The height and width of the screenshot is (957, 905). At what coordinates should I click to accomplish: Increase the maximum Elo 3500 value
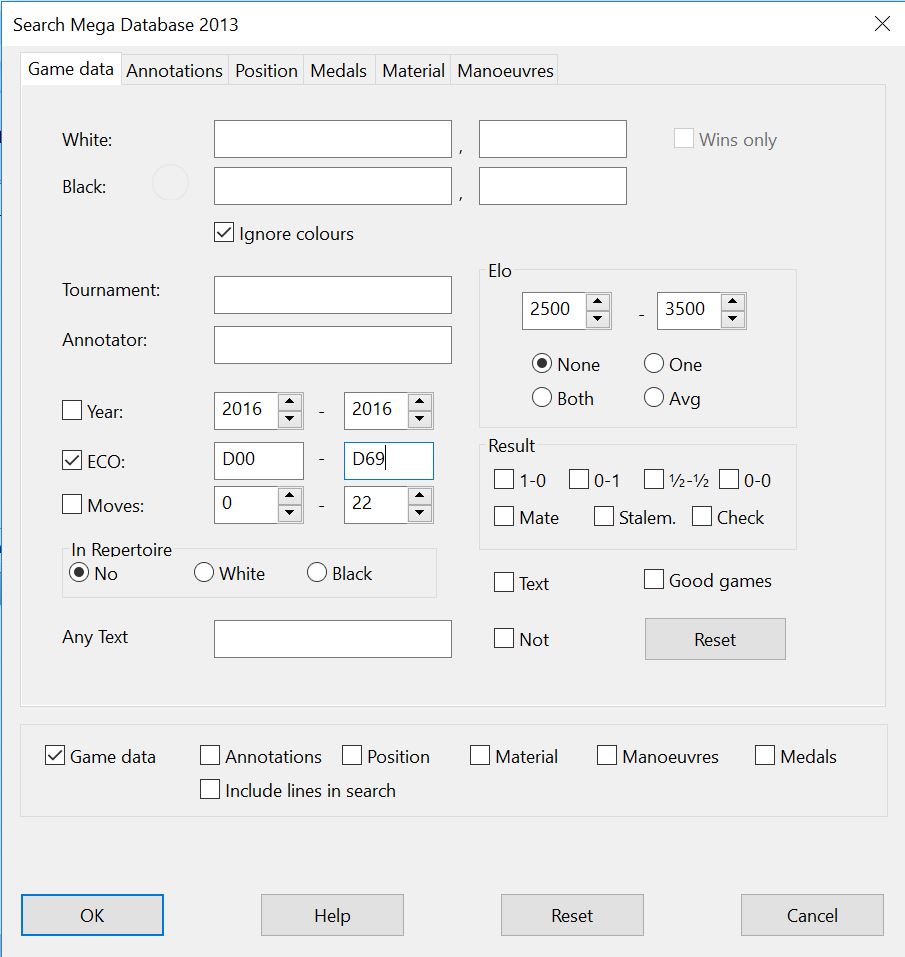733,302
